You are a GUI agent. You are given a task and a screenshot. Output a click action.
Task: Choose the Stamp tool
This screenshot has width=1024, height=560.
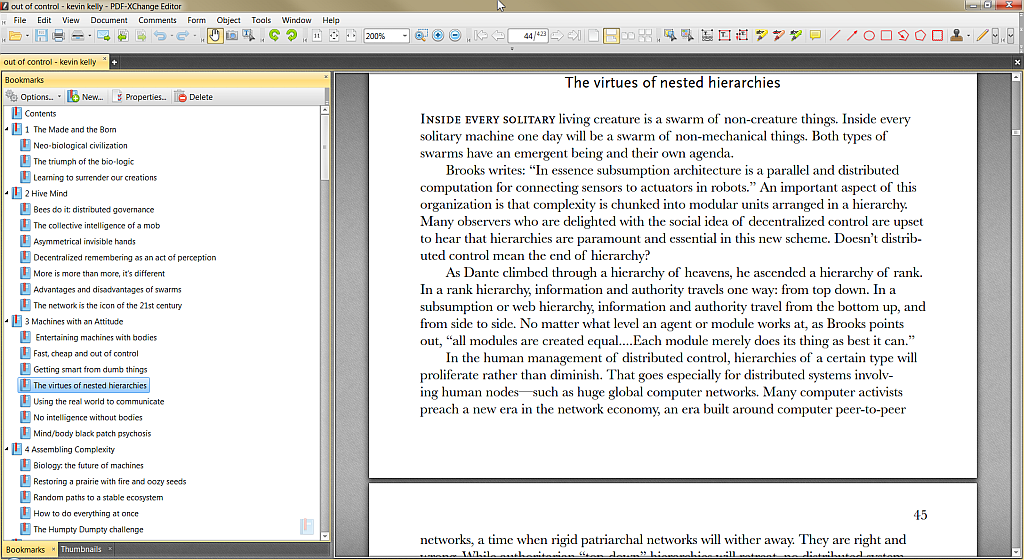[x=956, y=36]
